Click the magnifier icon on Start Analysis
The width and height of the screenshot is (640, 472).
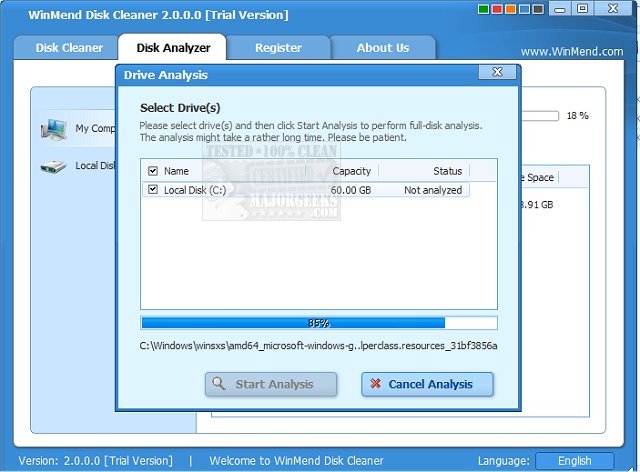point(219,383)
